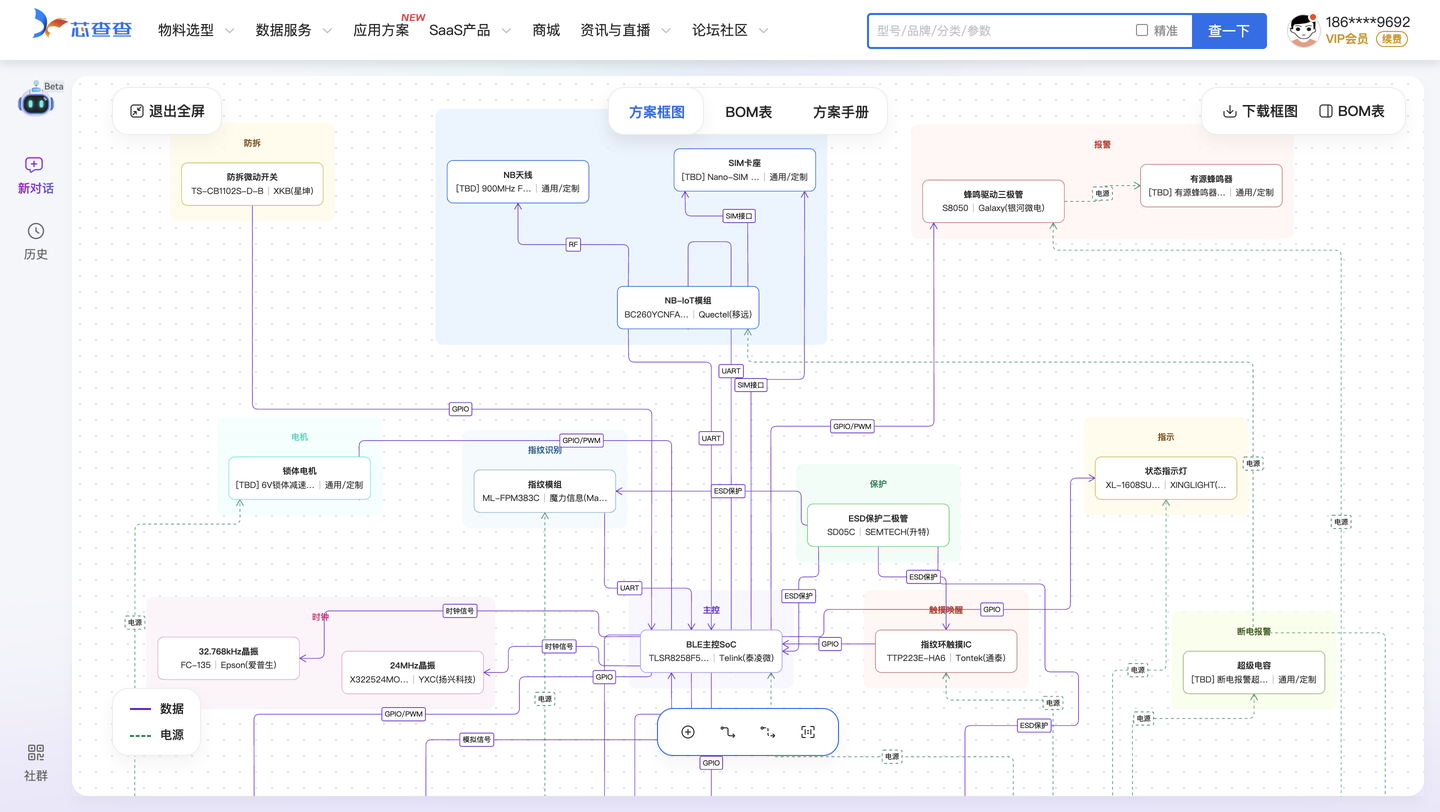Viewport: 1440px width, 812px height.
Task: Select the 32.768kHz晶振 node
Action: [x=228, y=658]
